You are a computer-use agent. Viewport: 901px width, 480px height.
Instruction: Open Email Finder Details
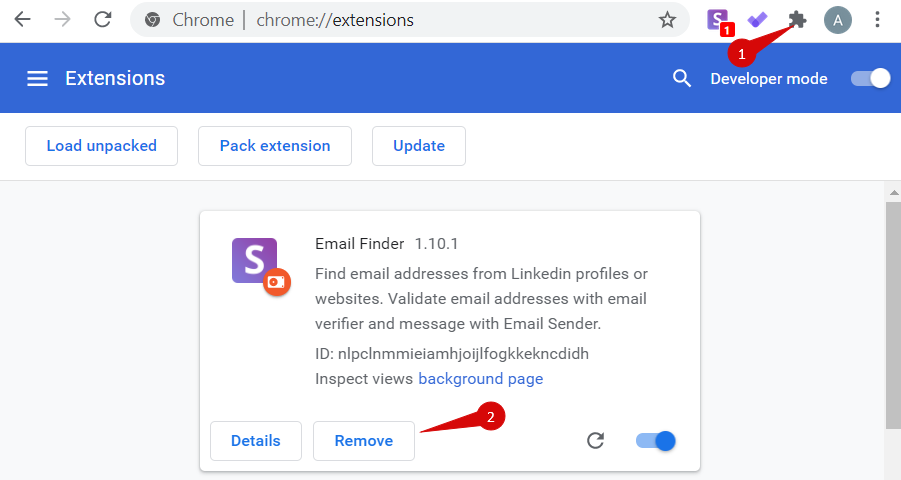pyautogui.click(x=256, y=441)
